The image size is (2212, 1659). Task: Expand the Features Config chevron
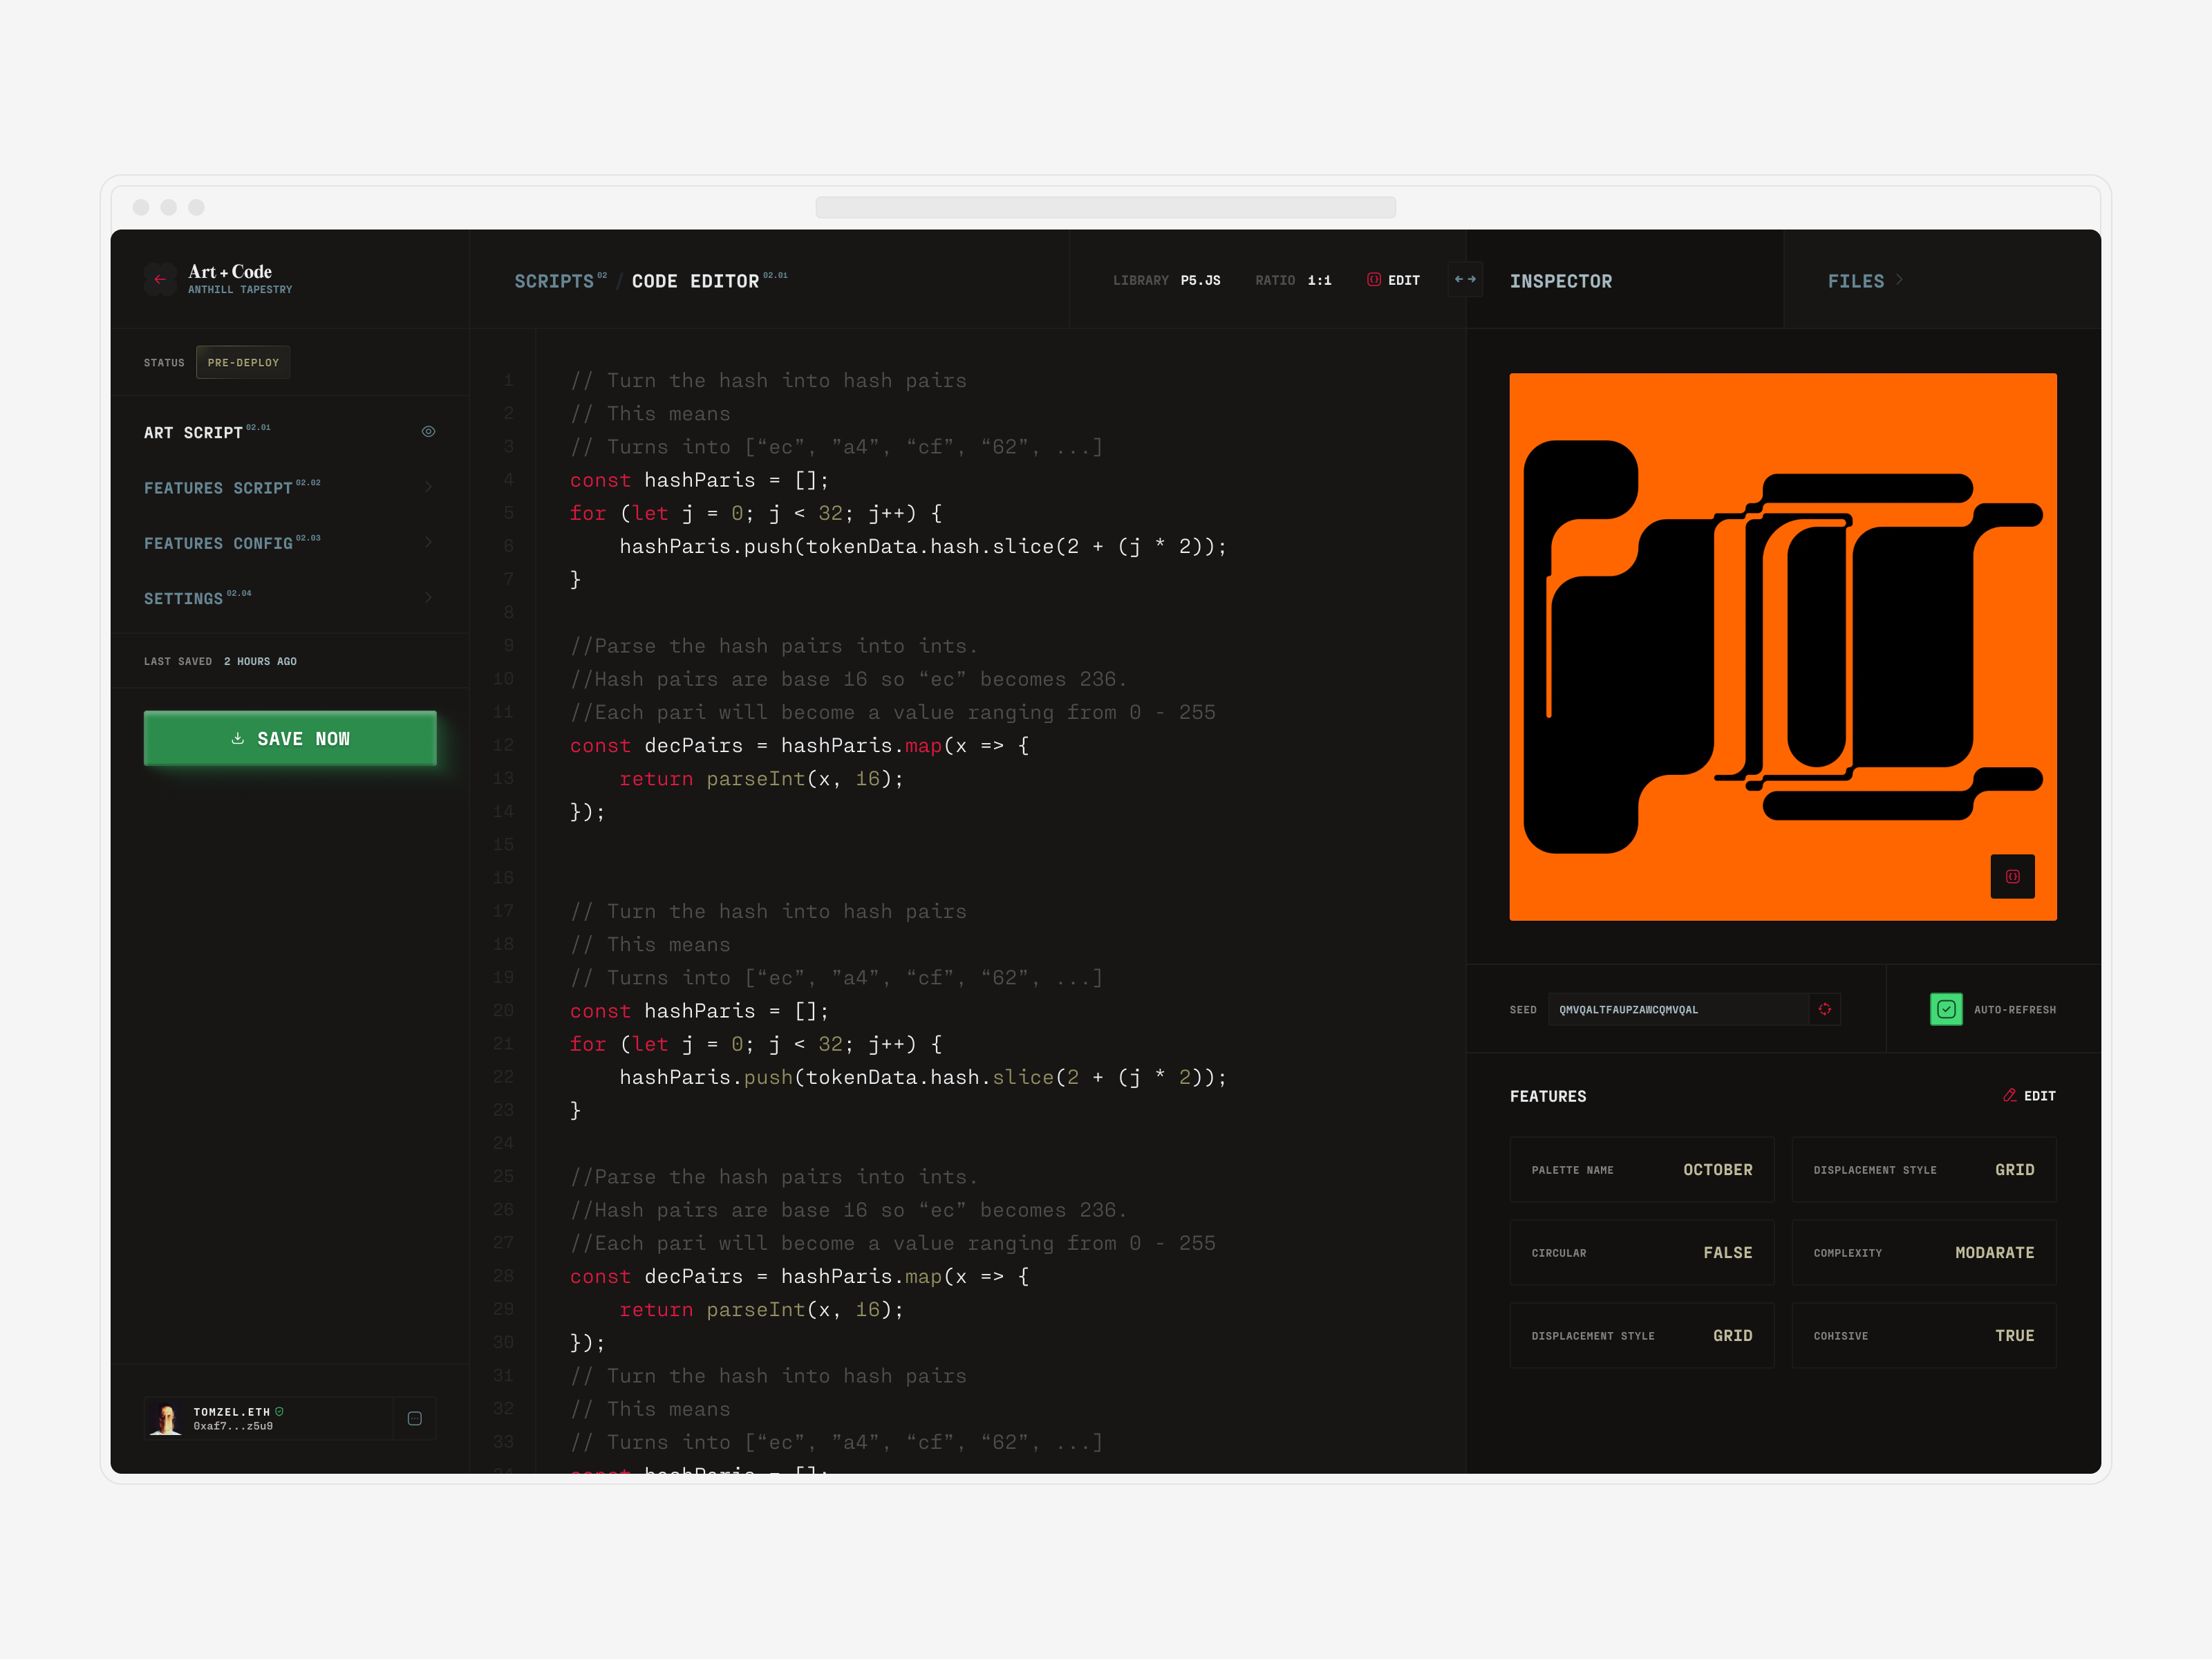(428, 542)
